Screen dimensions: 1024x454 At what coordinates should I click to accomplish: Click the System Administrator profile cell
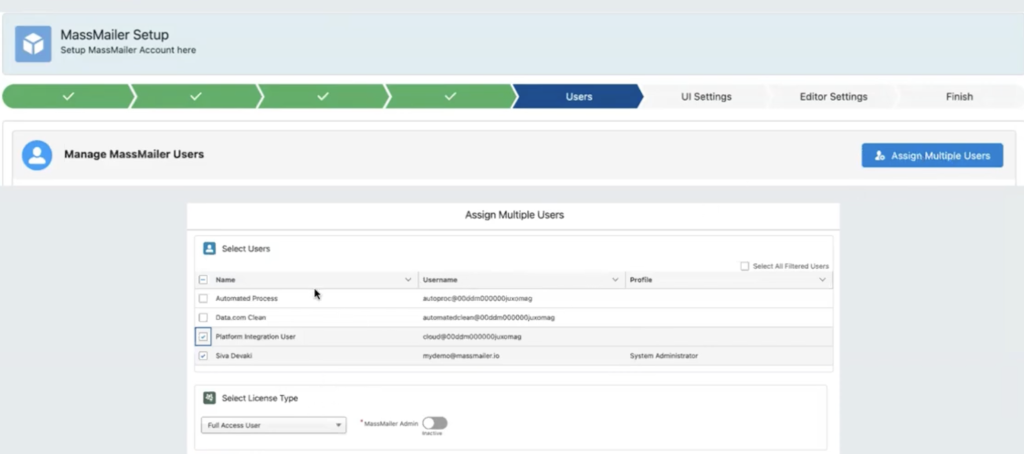coord(664,356)
